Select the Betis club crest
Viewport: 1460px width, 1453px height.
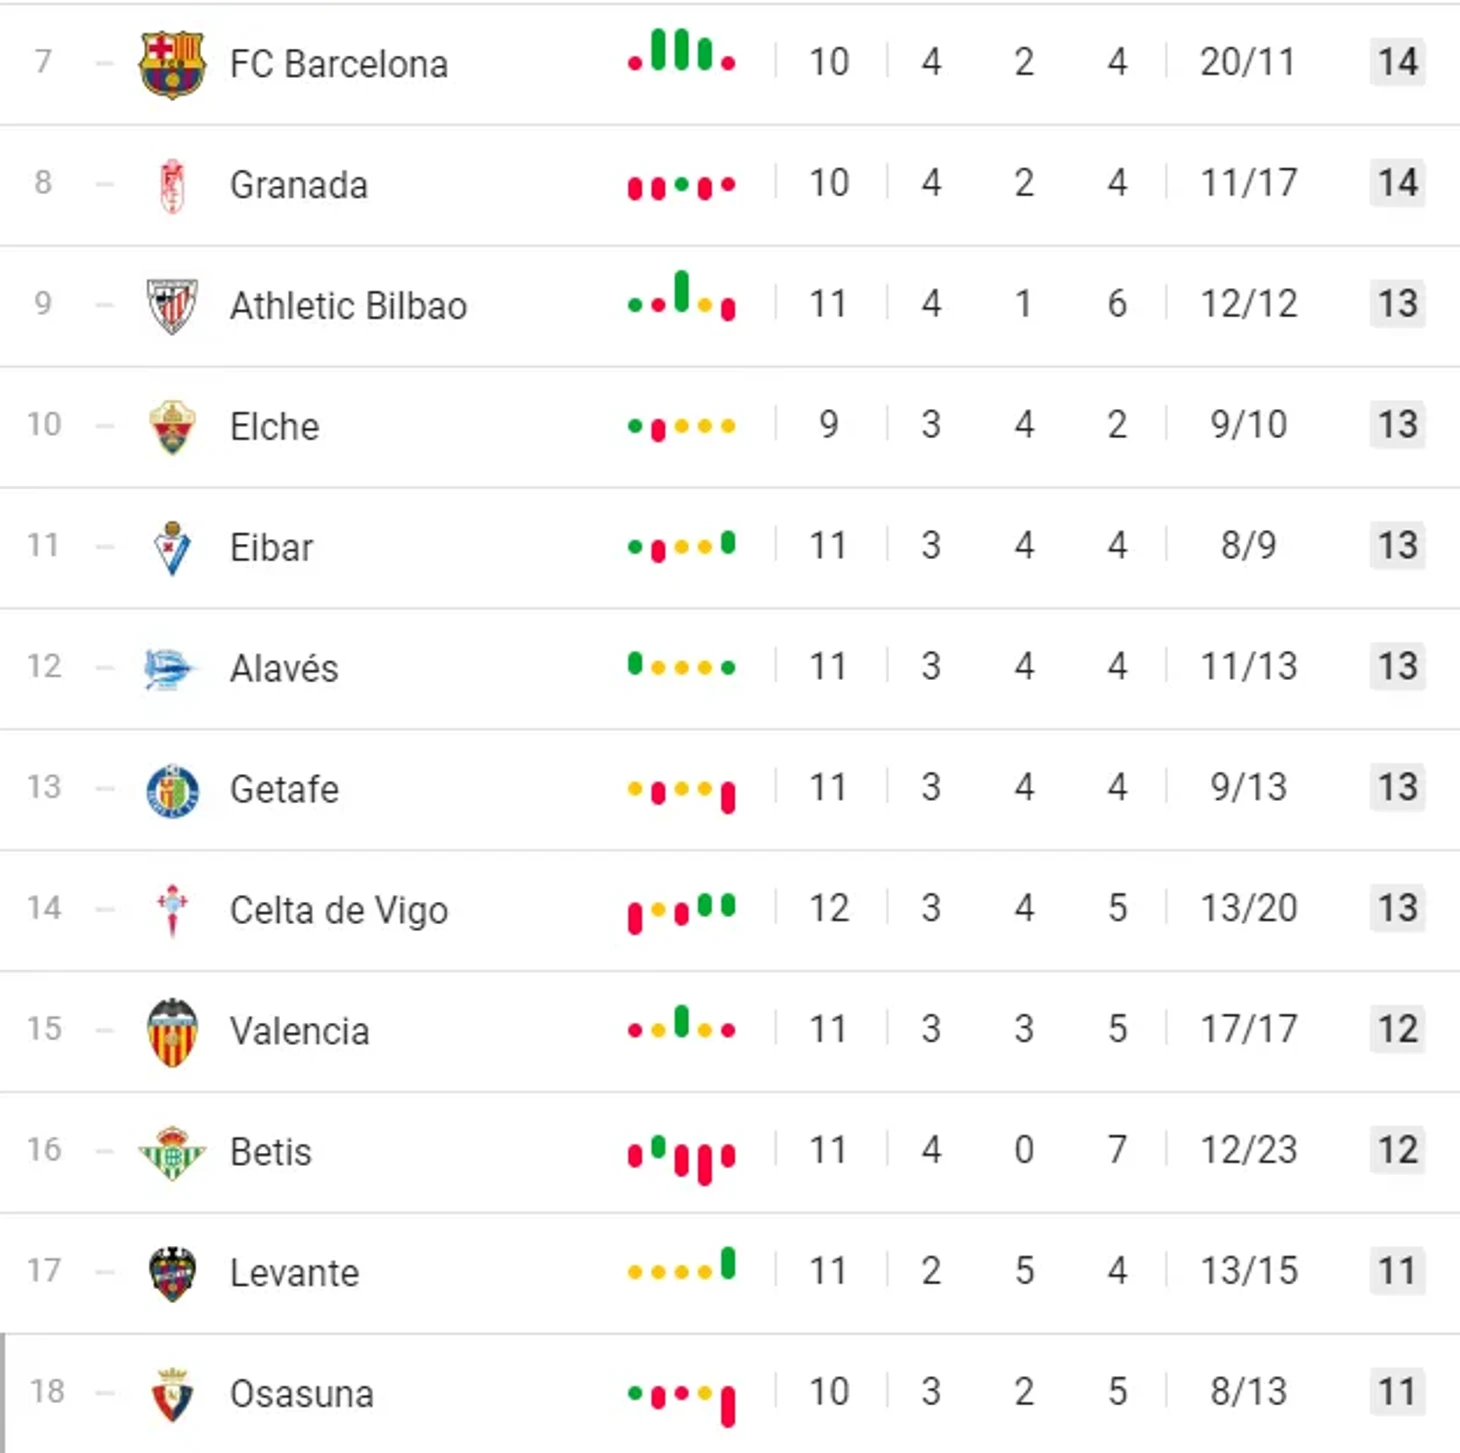(172, 1153)
